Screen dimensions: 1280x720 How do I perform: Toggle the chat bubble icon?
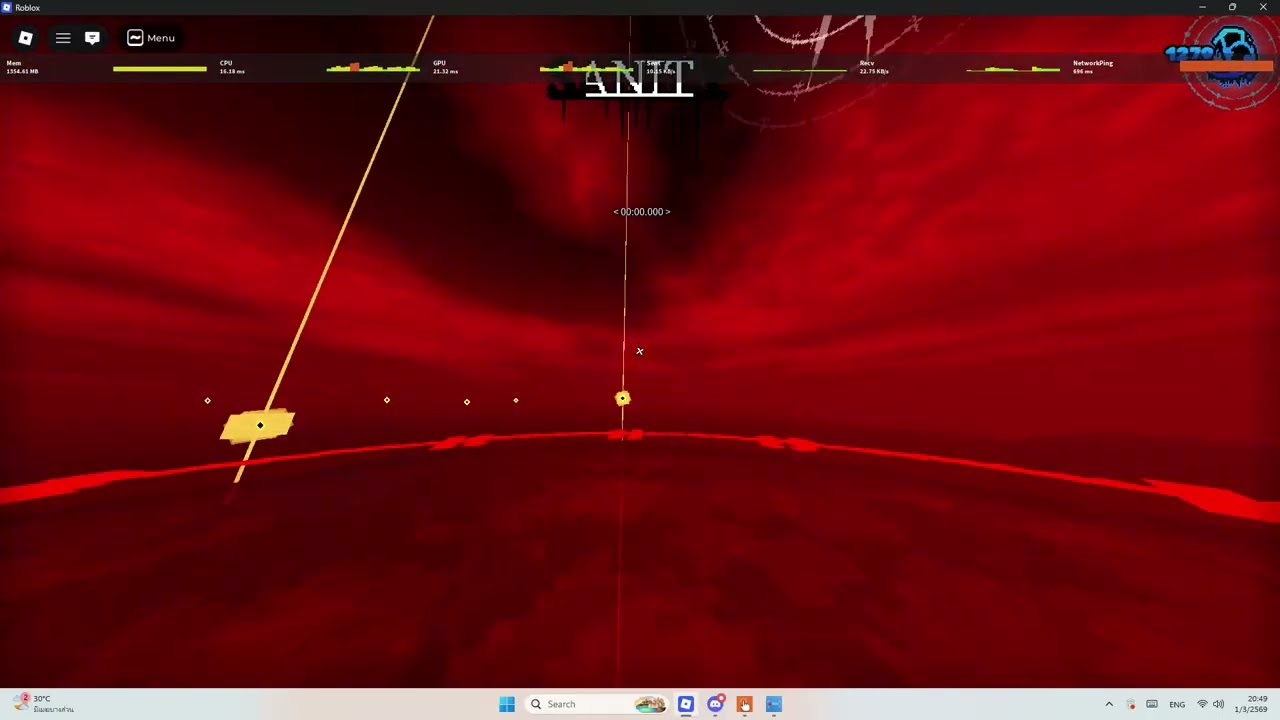(x=92, y=38)
